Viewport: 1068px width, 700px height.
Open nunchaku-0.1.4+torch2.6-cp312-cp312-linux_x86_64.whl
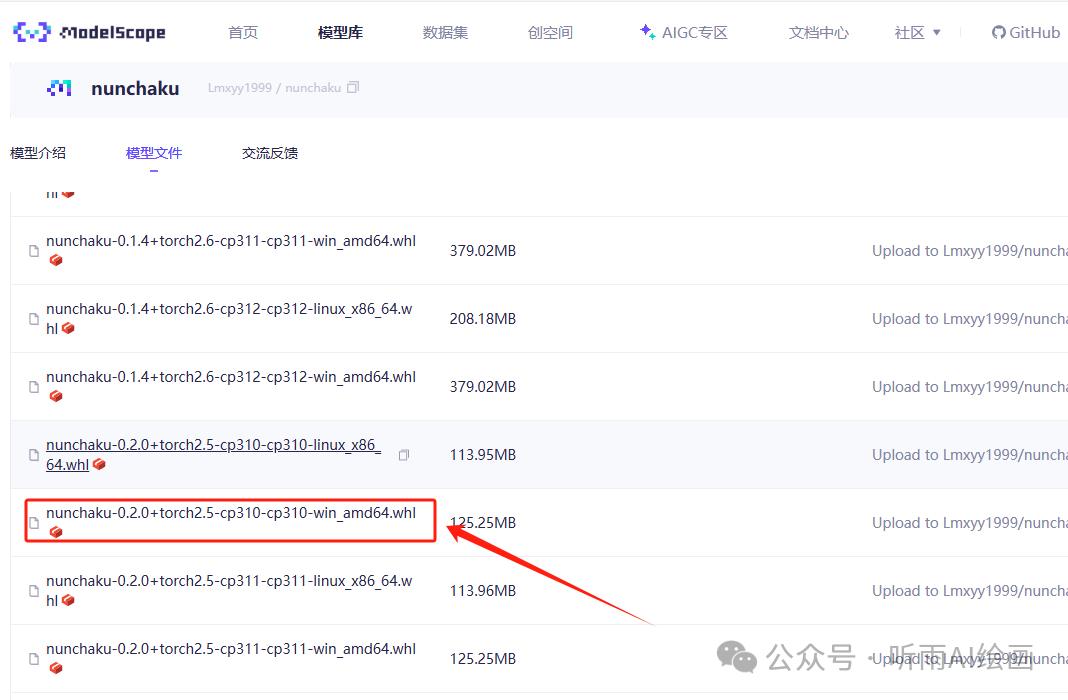point(230,318)
